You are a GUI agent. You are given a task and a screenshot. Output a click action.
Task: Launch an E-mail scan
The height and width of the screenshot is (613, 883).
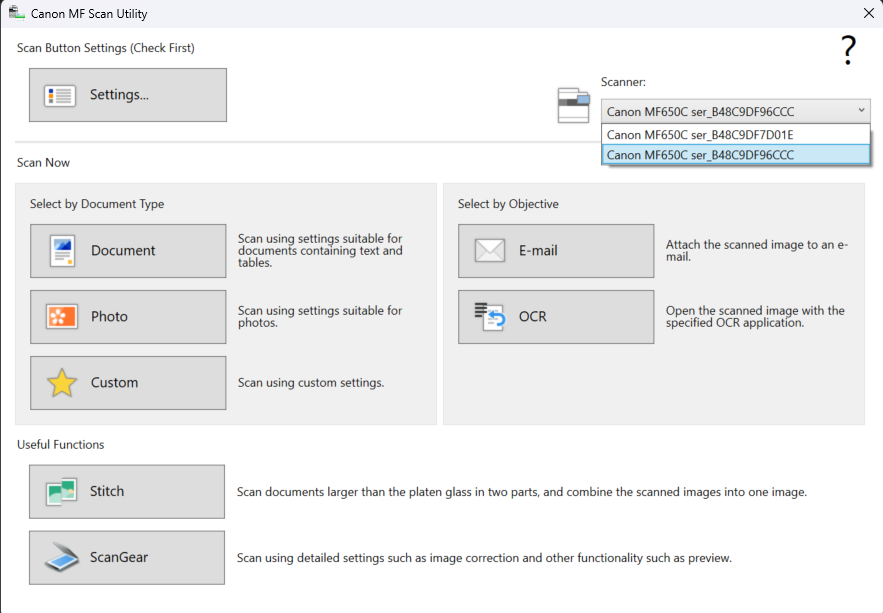(555, 250)
